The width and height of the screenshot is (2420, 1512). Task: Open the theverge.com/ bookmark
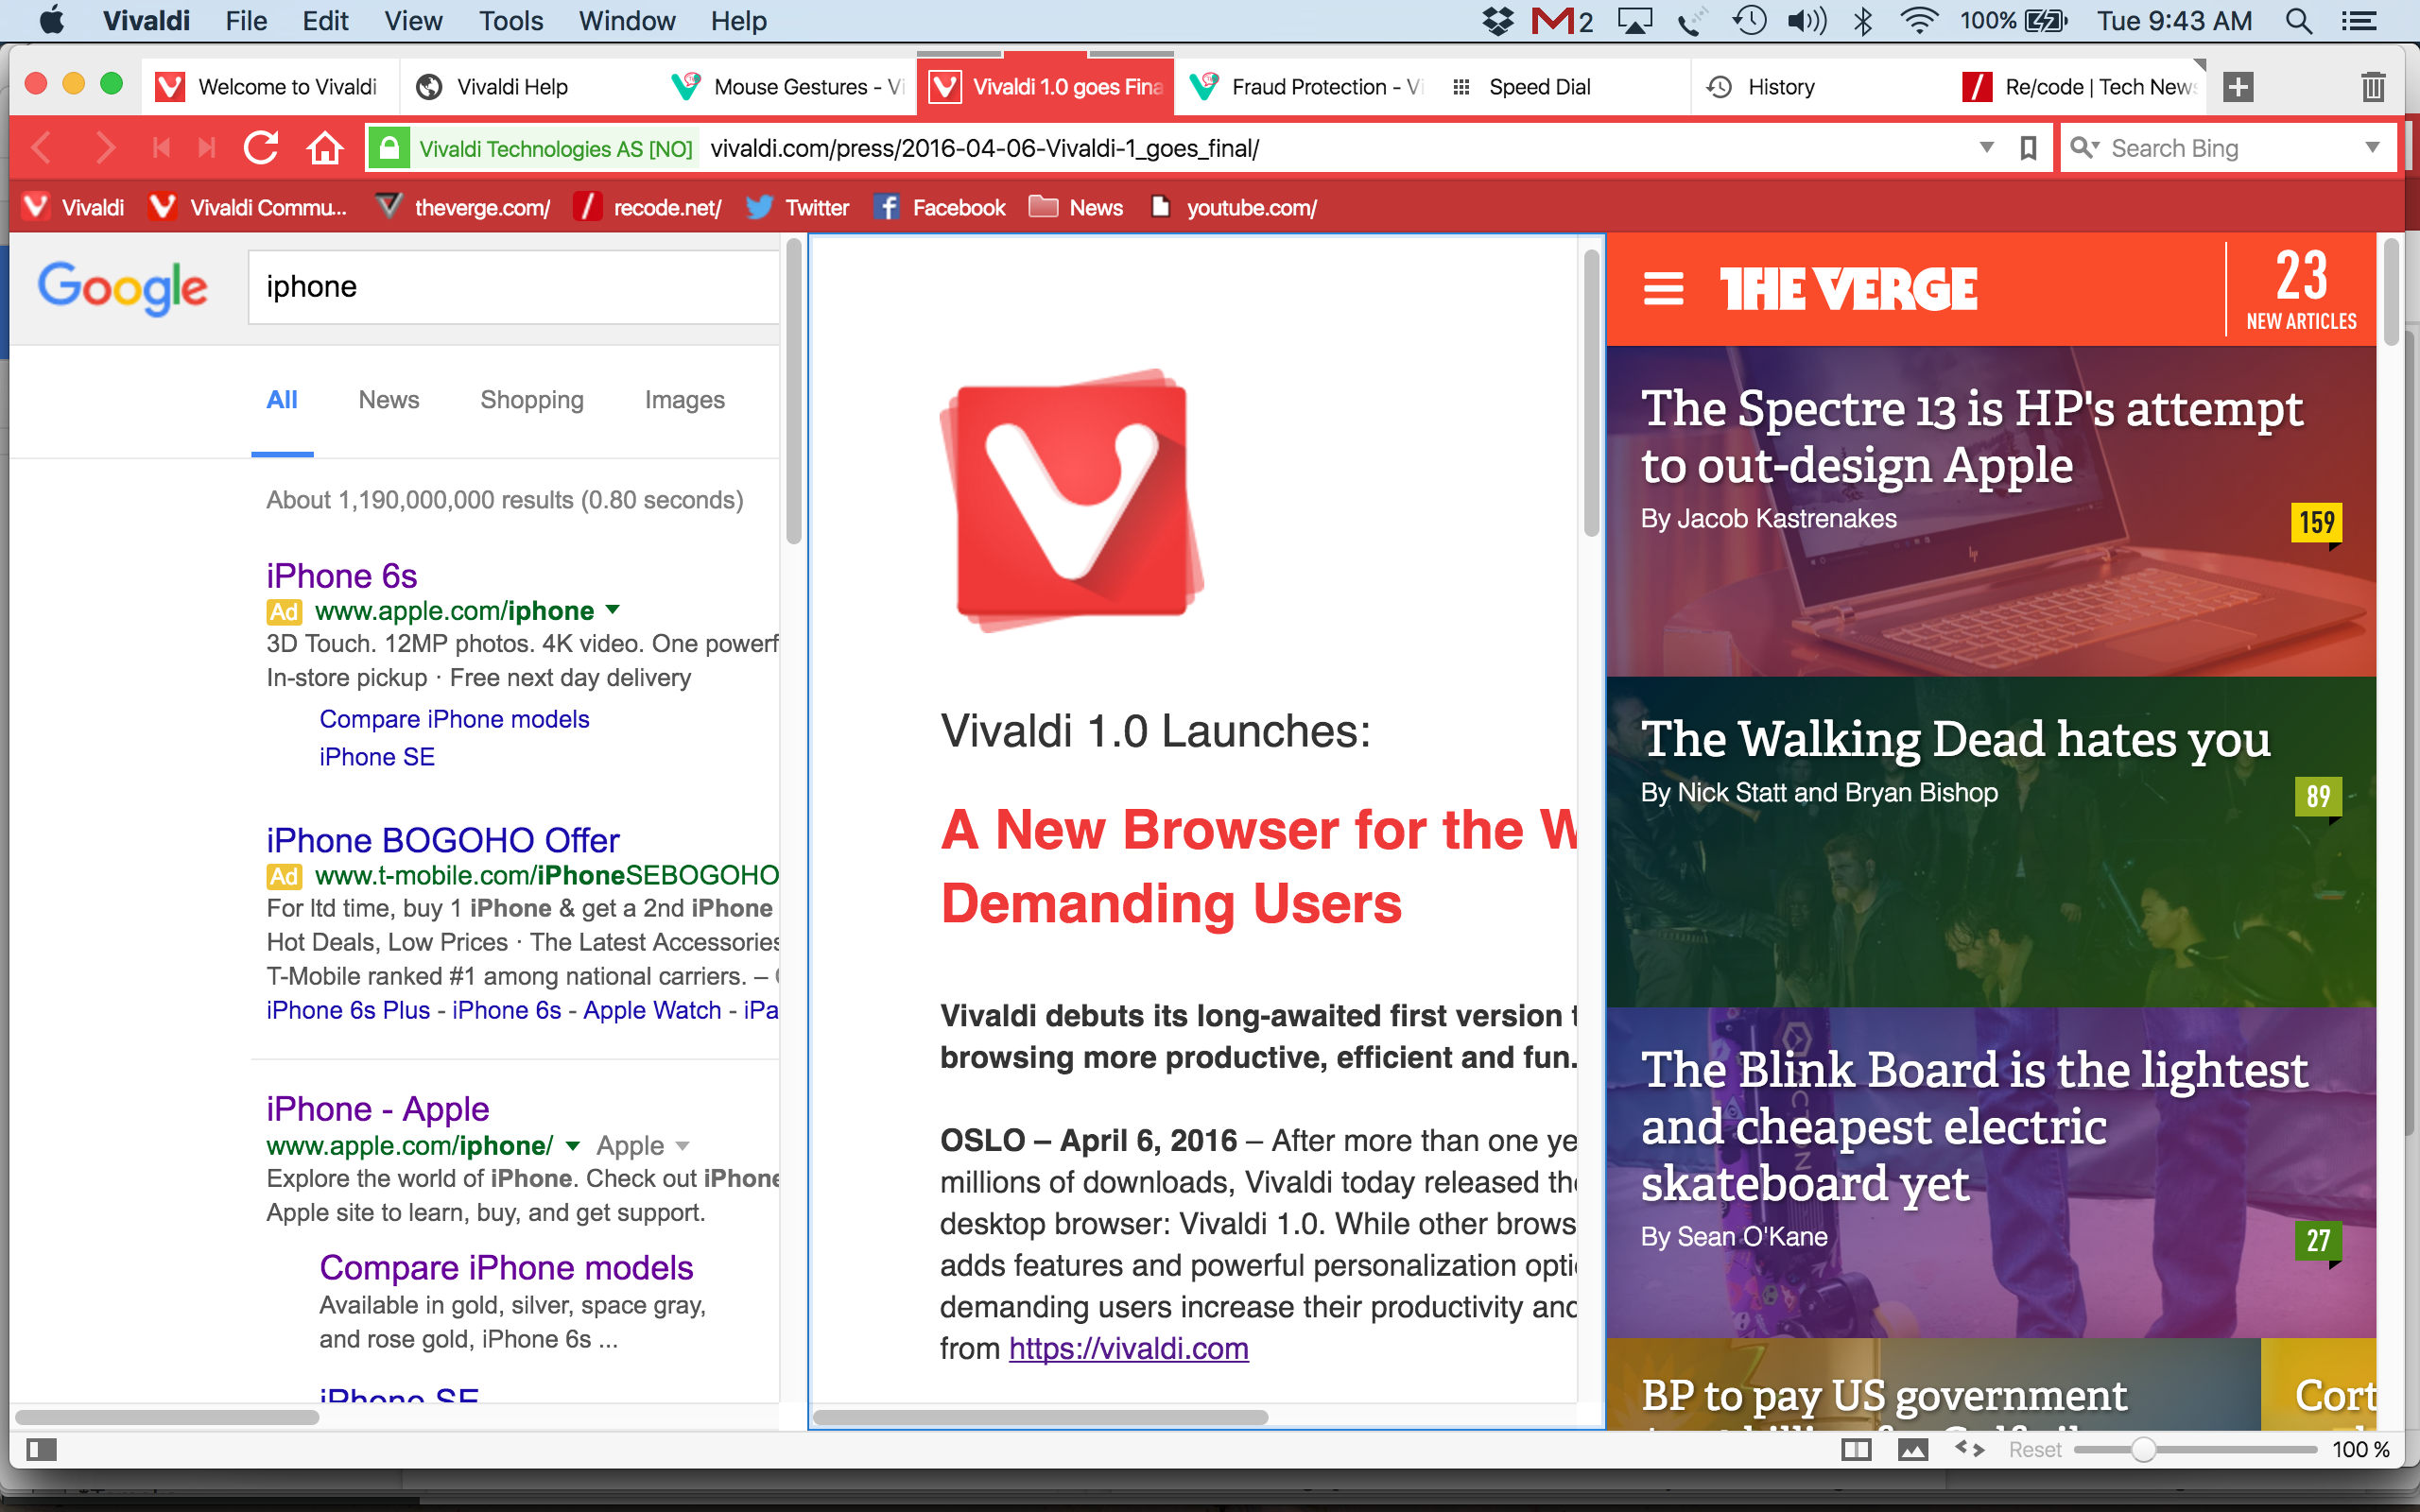463,207
